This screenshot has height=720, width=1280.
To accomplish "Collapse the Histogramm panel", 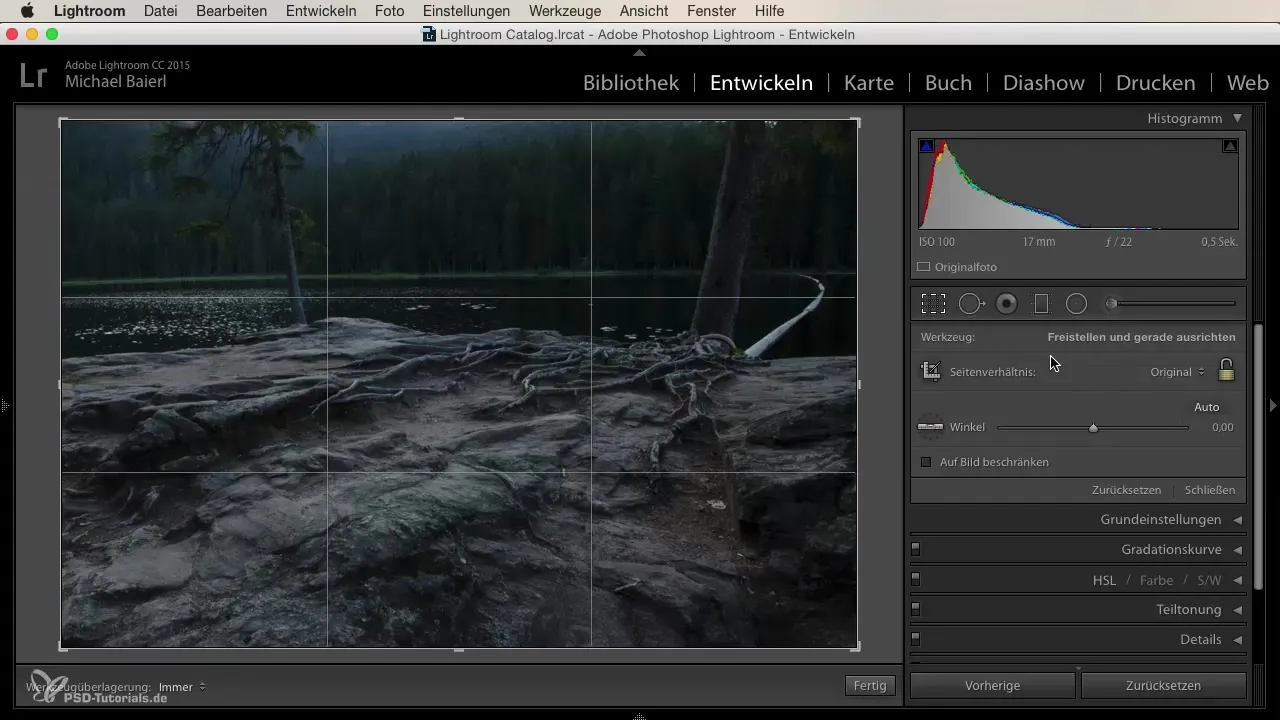I will (1237, 118).
